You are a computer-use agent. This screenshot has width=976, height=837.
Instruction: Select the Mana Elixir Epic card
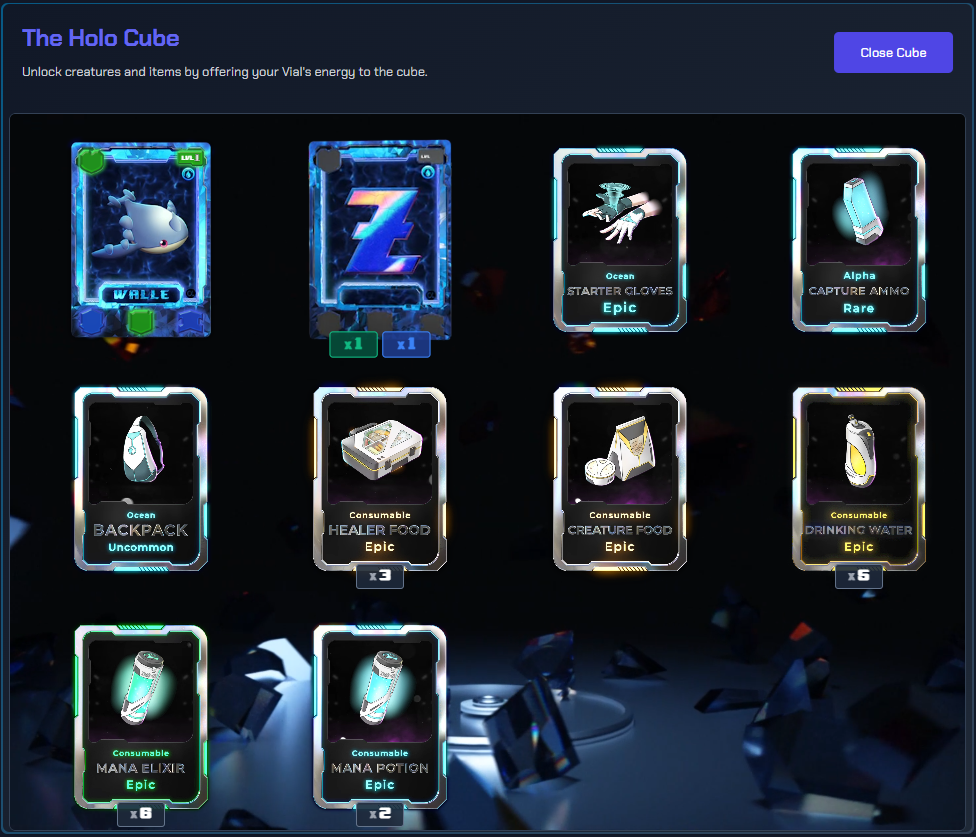[141, 717]
